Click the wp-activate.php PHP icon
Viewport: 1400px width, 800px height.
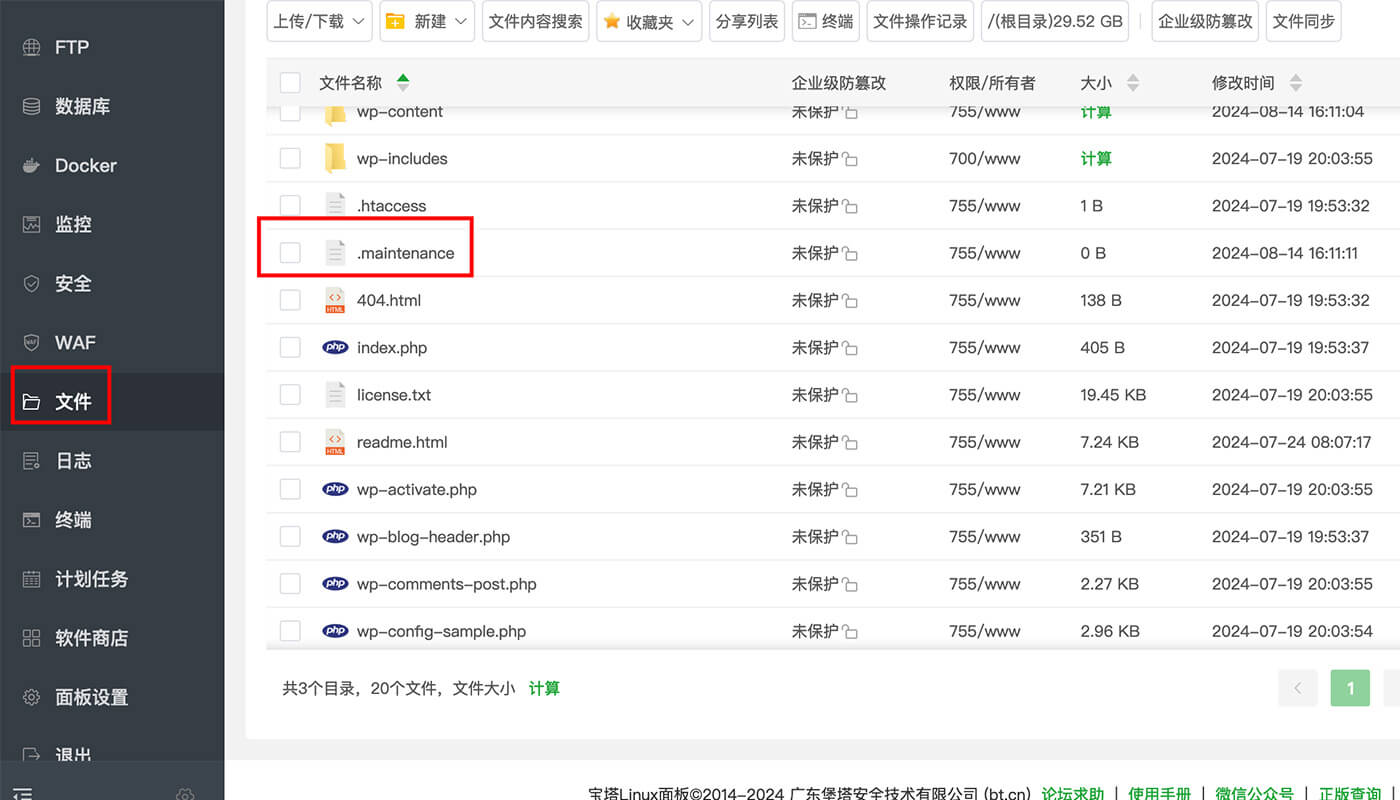[x=335, y=489]
